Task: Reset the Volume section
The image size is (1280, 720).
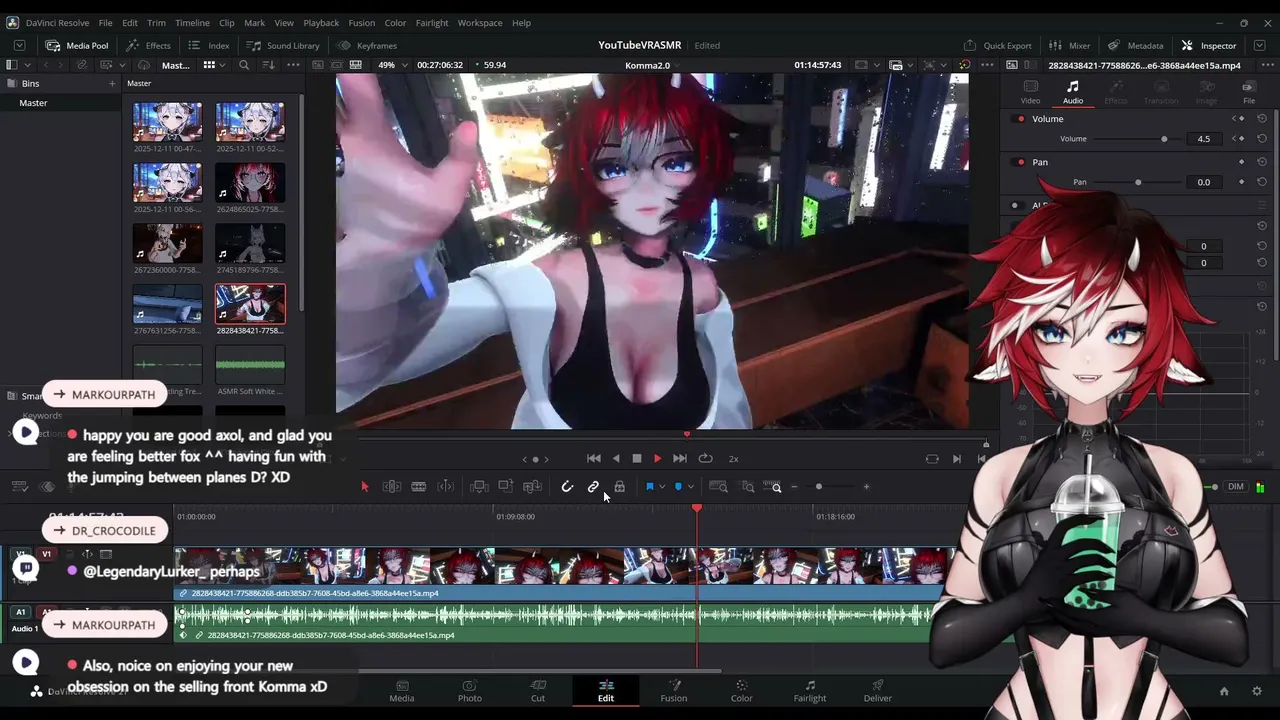Action: pyautogui.click(x=1262, y=119)
